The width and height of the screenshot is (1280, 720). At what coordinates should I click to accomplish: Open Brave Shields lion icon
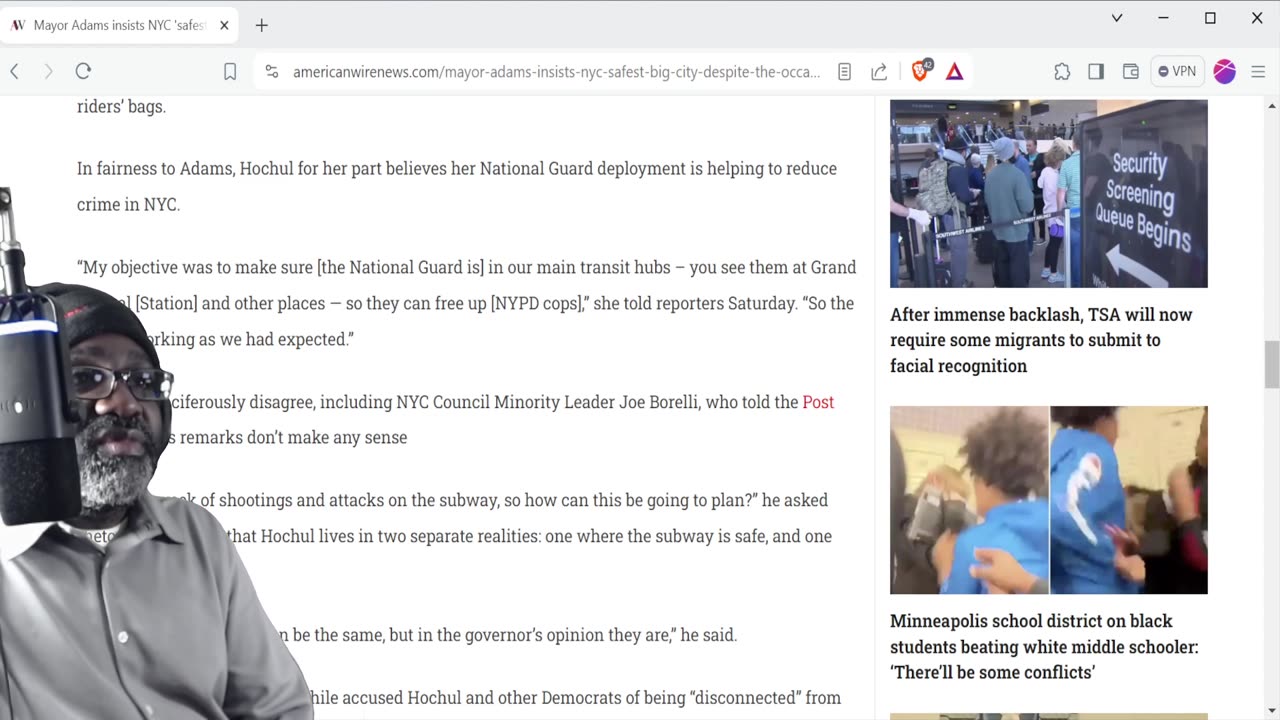click(921, 71)
